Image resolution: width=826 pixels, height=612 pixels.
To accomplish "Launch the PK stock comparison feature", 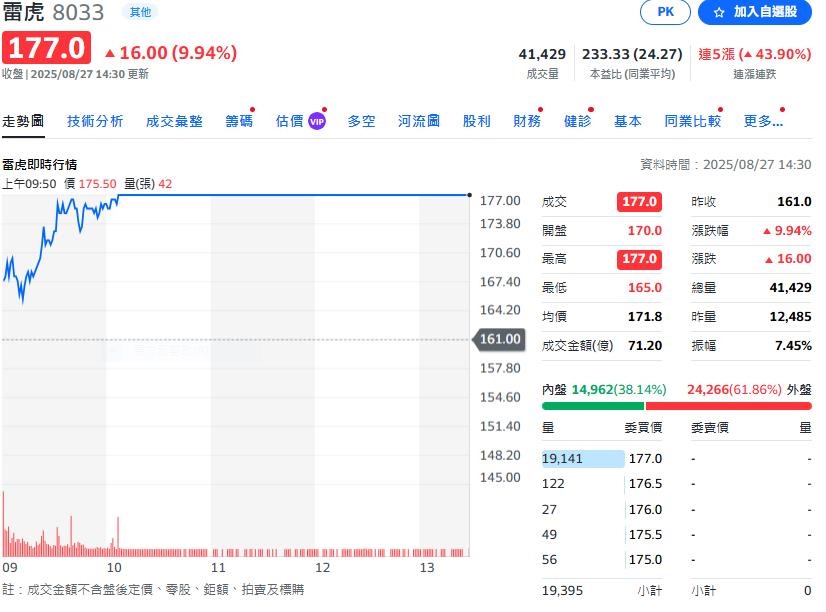I will pyautogui.click(x=664, y=13).
